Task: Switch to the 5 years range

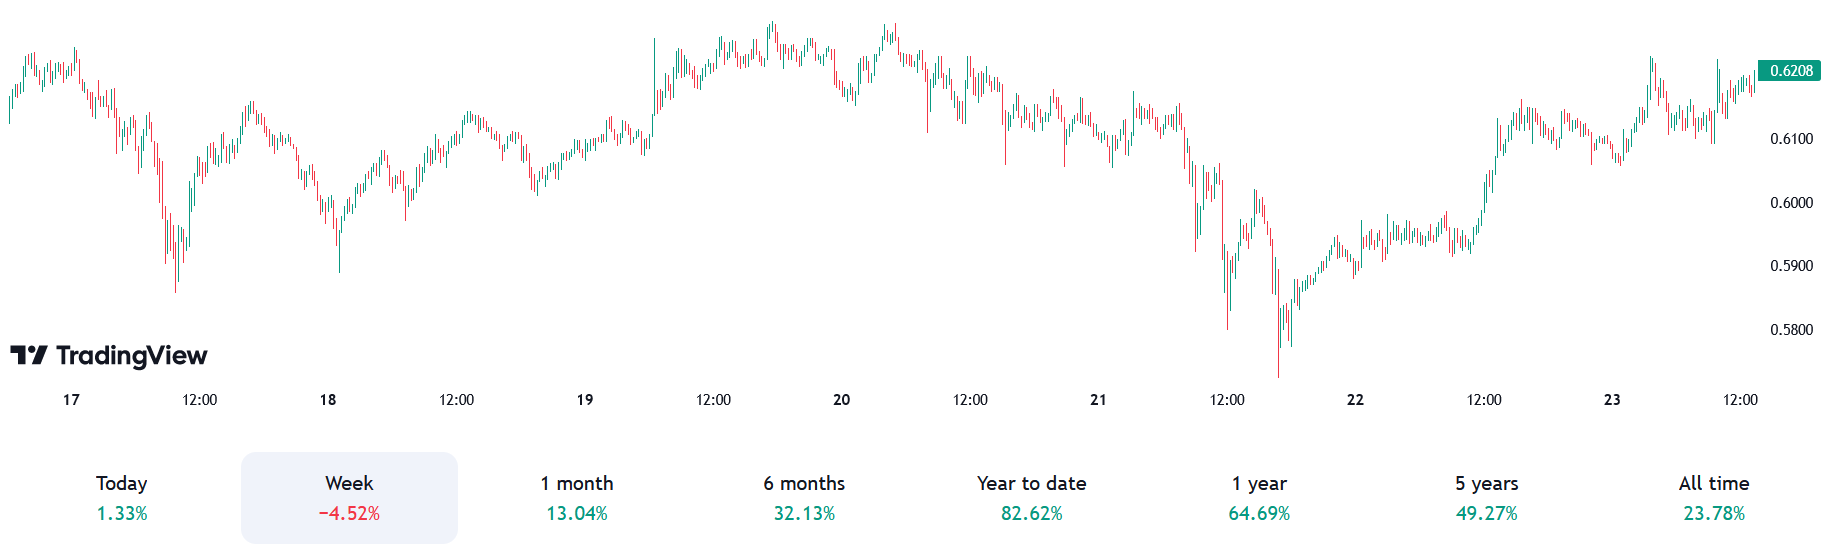Action: coord(1486,498)
